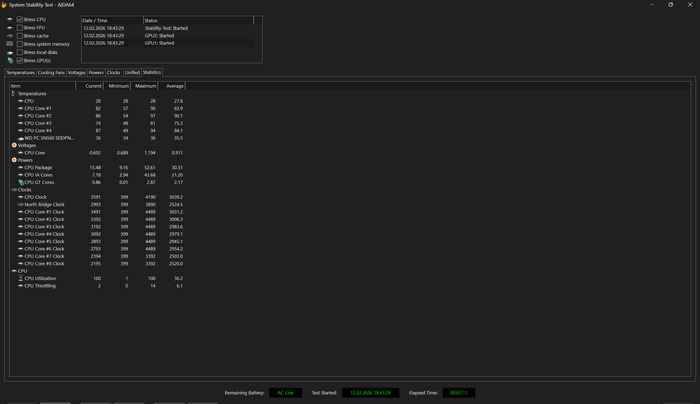Click the CPU GT Cores icon
Screen dimensions: 700x404
pos(20,182)
